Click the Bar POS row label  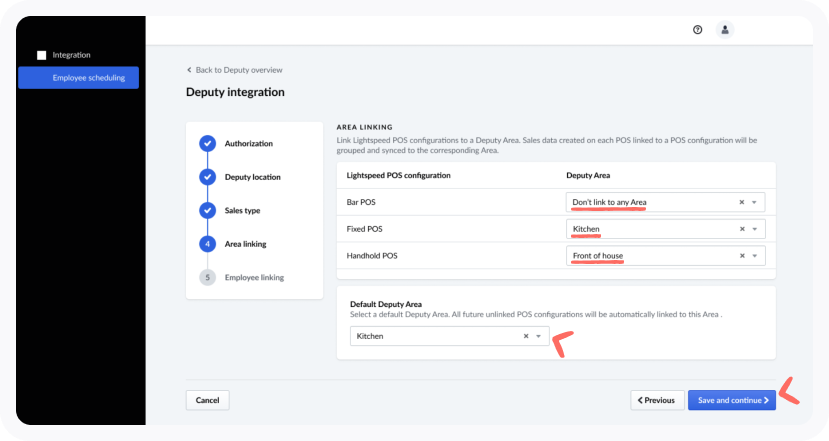pos(361,202)
